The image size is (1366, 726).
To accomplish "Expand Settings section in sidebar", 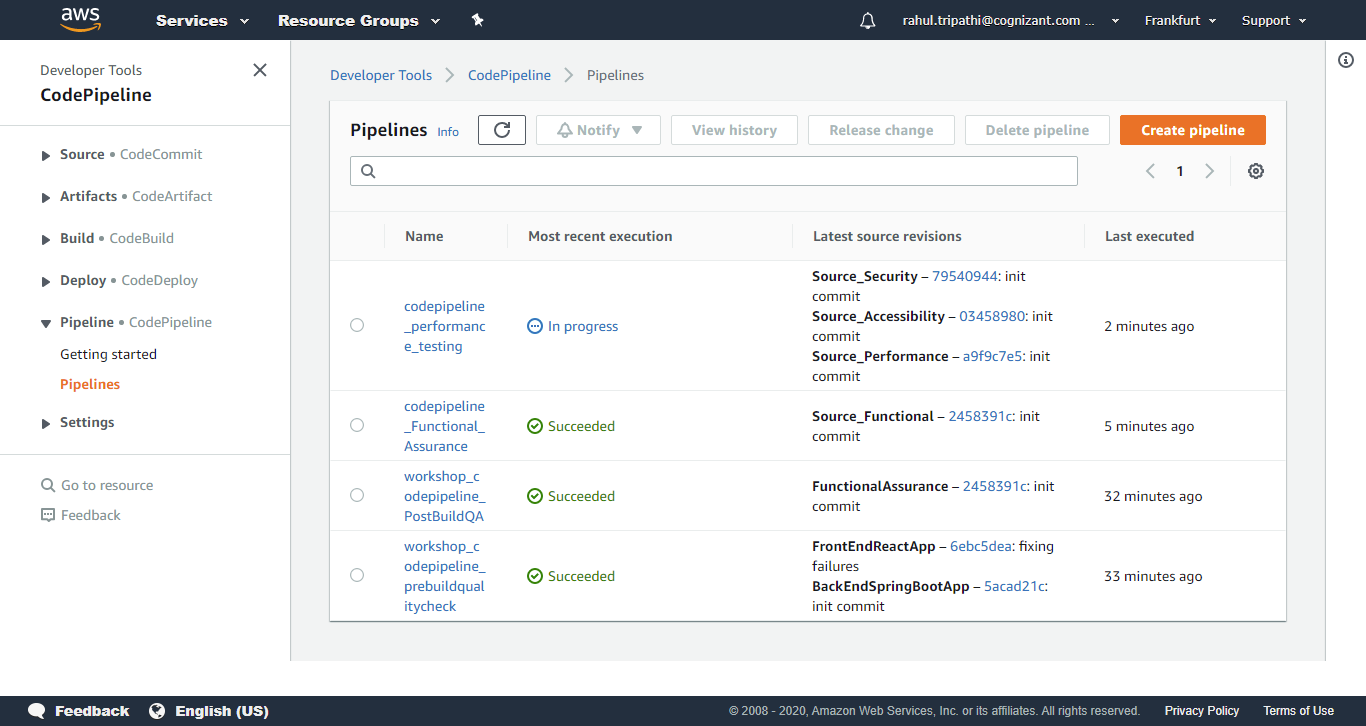I will pyautogui.click(x=46, y=423).
